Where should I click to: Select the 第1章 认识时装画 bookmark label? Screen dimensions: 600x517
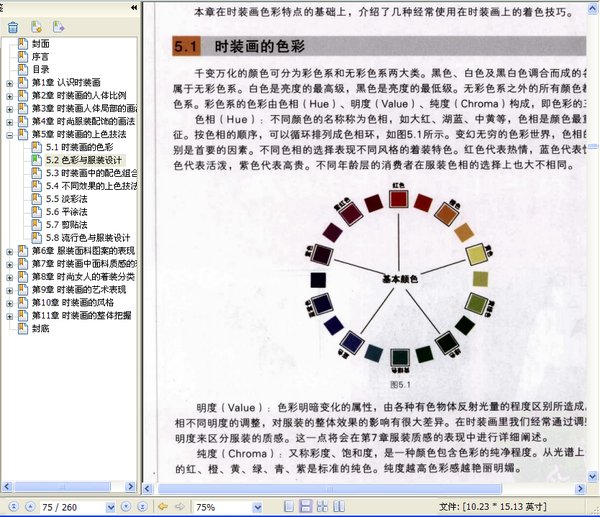point(66,82)
